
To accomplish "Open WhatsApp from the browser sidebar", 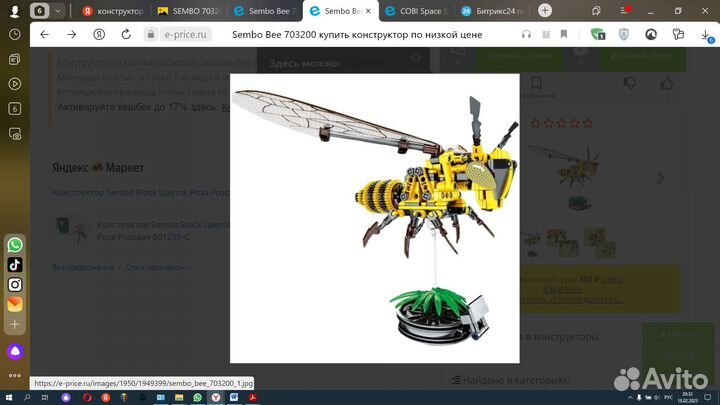I will (15, 245).
